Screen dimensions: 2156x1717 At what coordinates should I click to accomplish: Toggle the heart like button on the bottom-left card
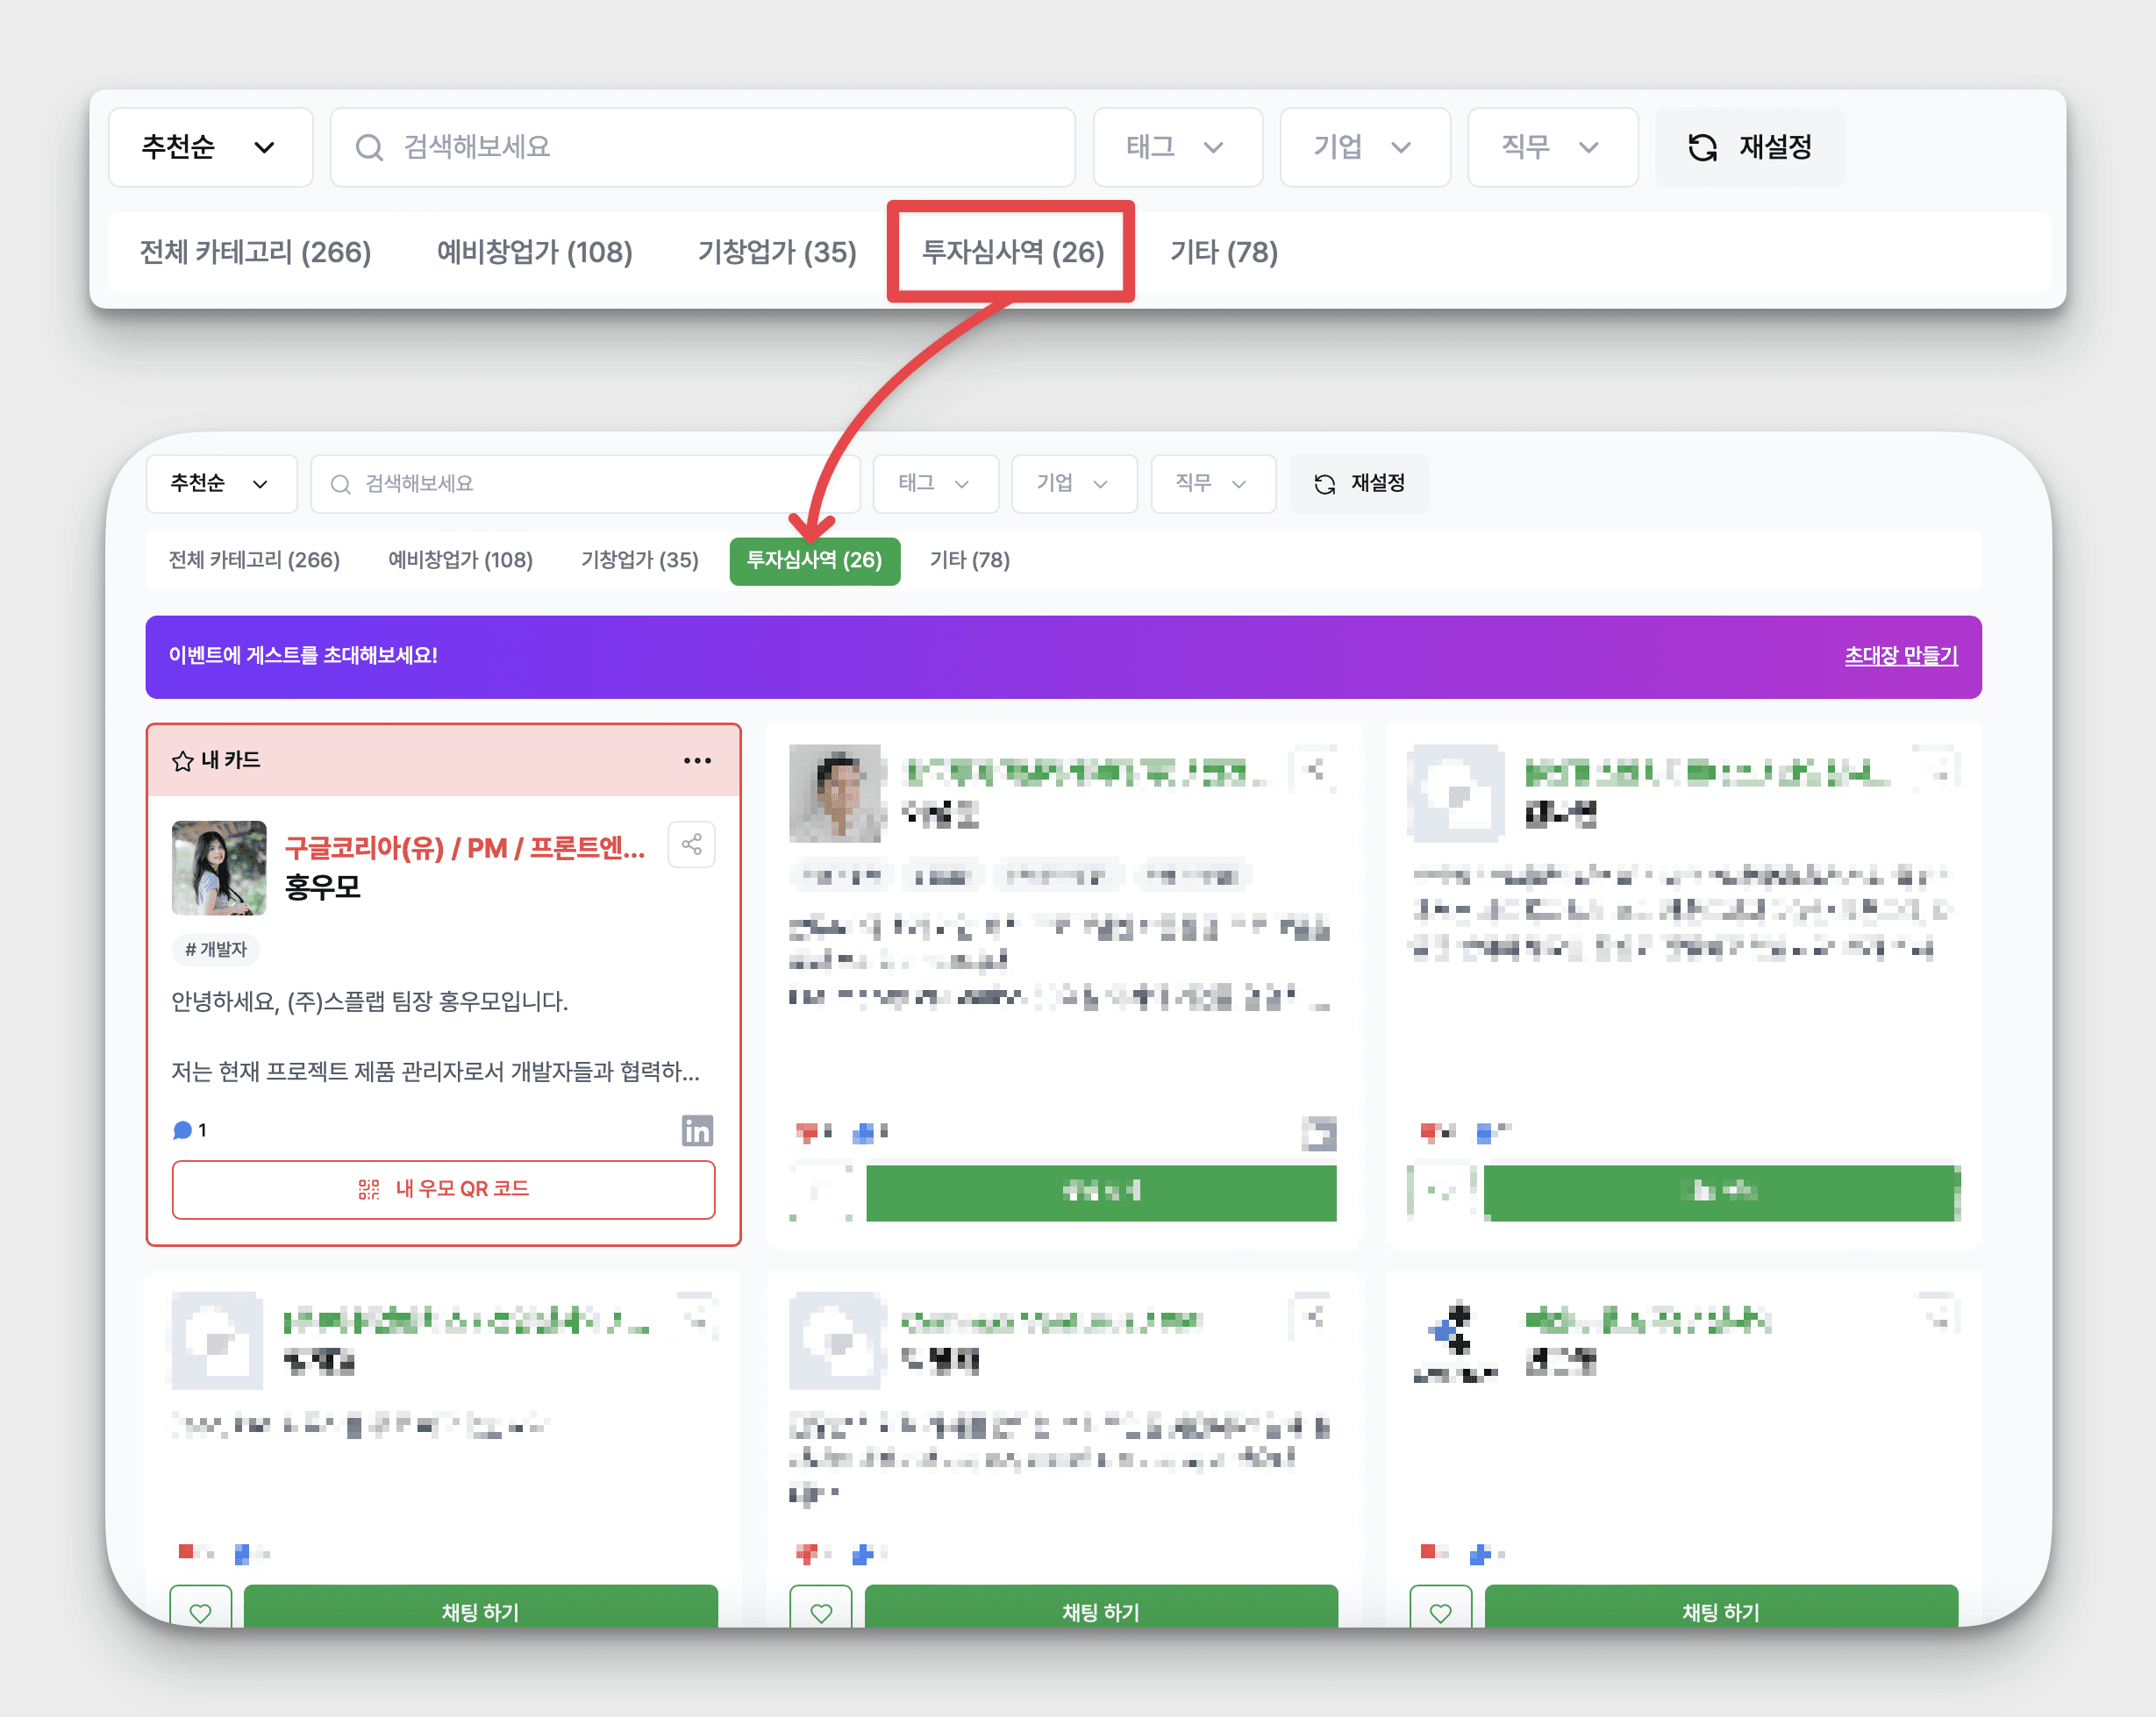pos(201,1611)
